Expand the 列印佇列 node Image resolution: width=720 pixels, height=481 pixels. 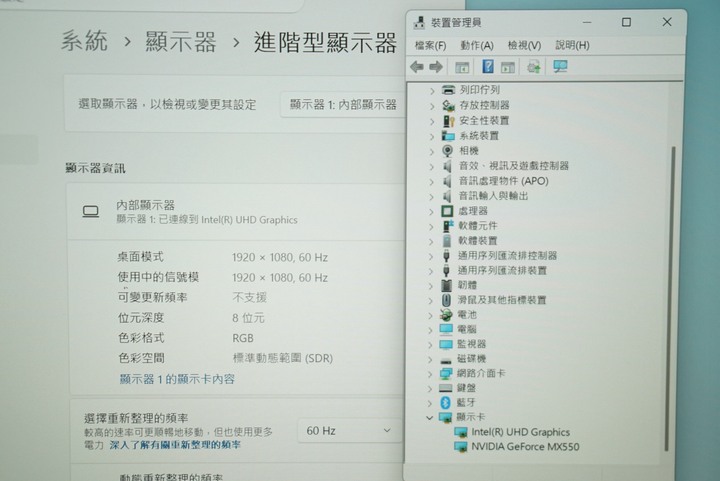(432, 91)
